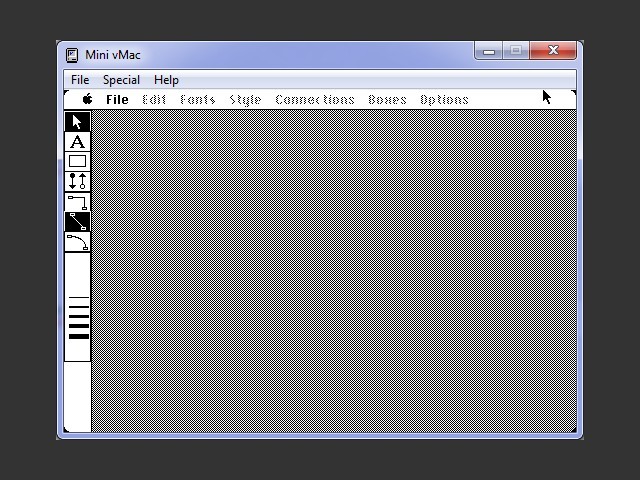The image size is (640, 480).
Task: Choose the middle line thickness
Action: 79,316
